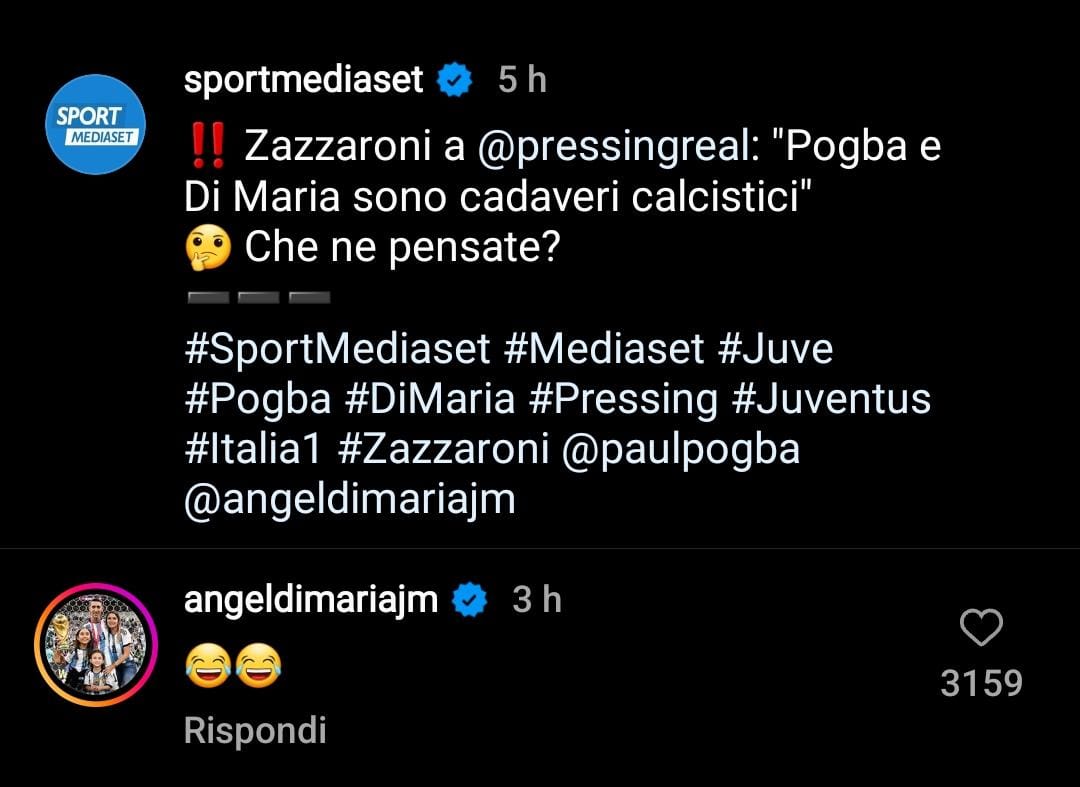Open the Sport Mediaset profile picture
This screenshot has height=787, width=1080.
point(96,124)
